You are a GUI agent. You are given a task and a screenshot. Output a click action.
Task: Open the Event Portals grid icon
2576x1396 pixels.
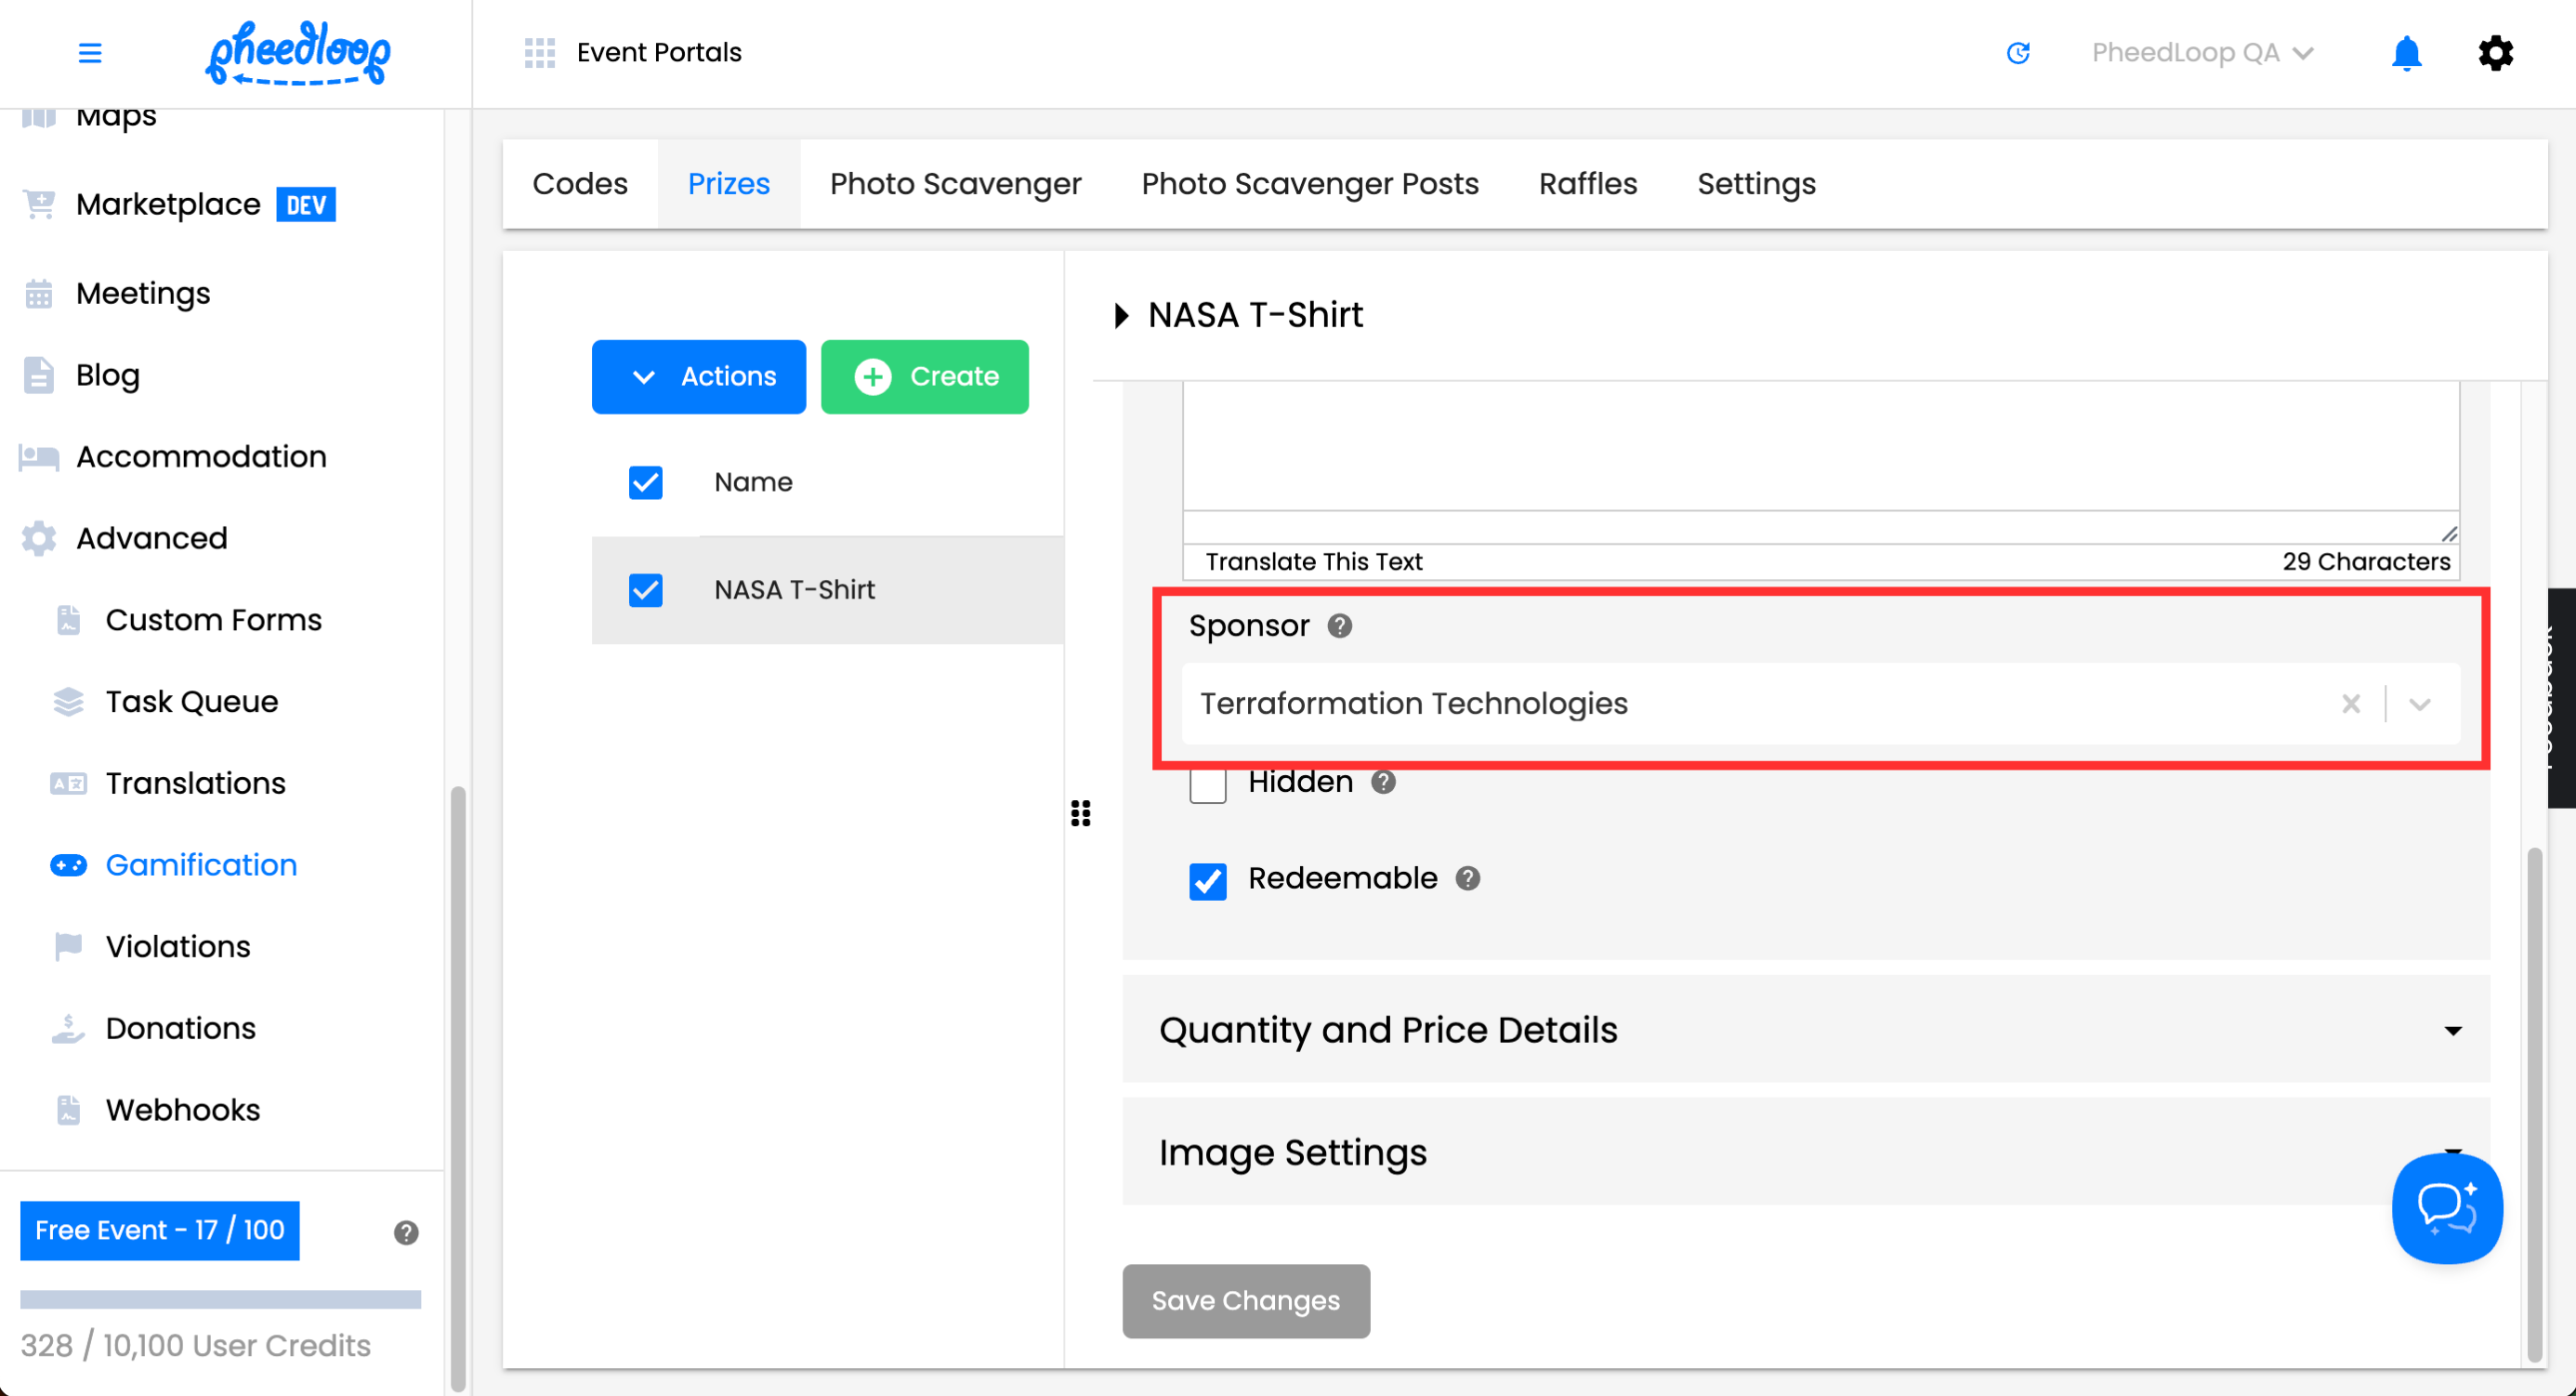539,53
